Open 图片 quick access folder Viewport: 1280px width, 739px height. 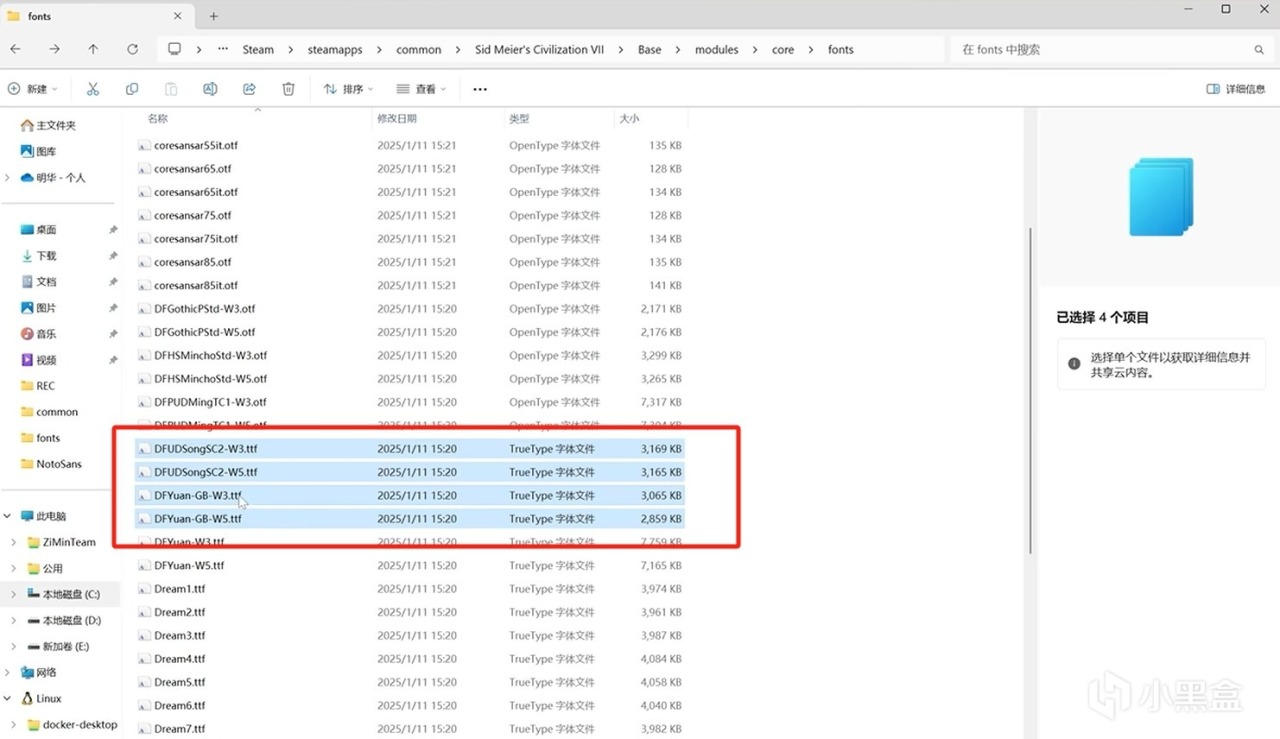coord(39,307)
